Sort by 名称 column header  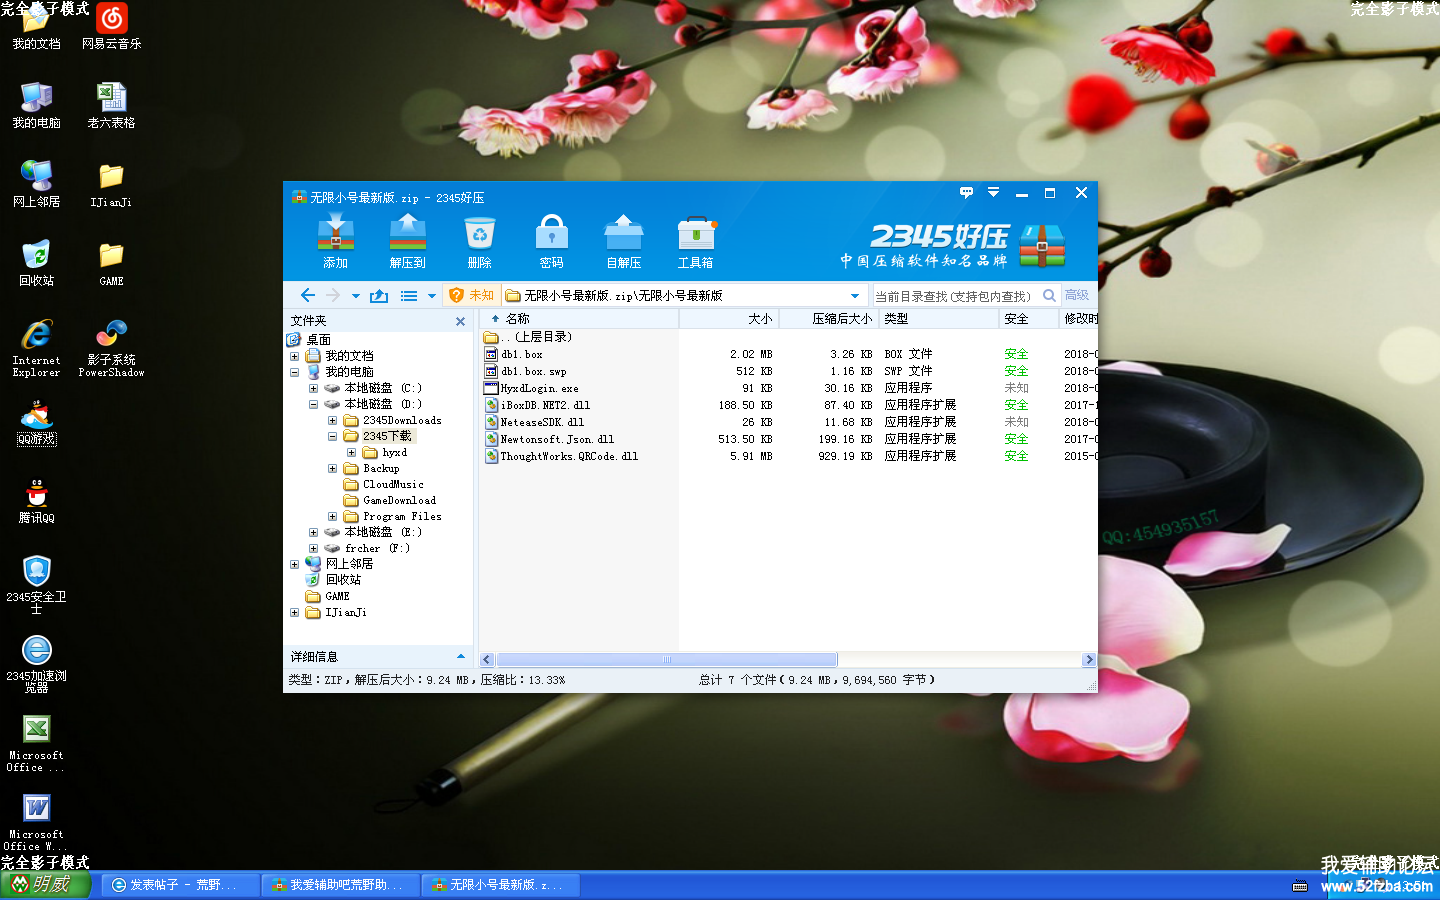pos(580,319)
